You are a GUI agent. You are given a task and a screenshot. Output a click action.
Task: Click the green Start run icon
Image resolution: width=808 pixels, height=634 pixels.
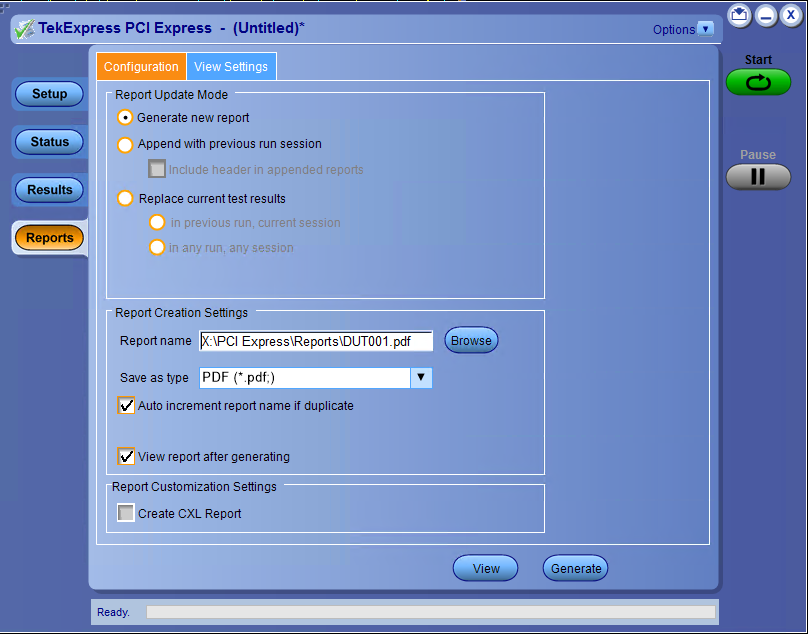[x=758, y=82]
